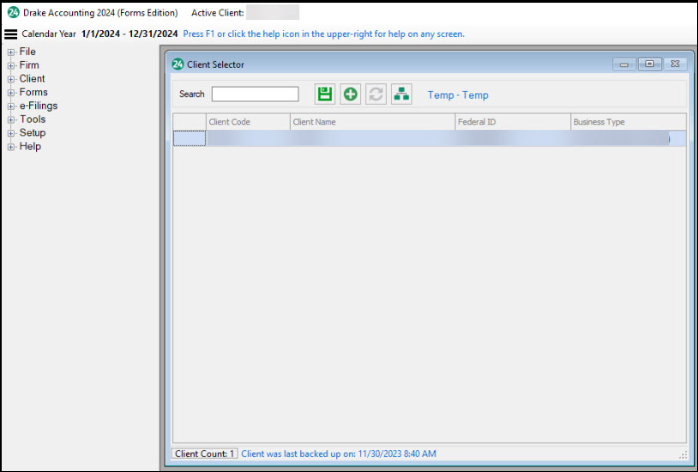Click the Temp - Temp link
Viewport: 698px width, 472px height.
pyautogui.click(x=458, y=95)
